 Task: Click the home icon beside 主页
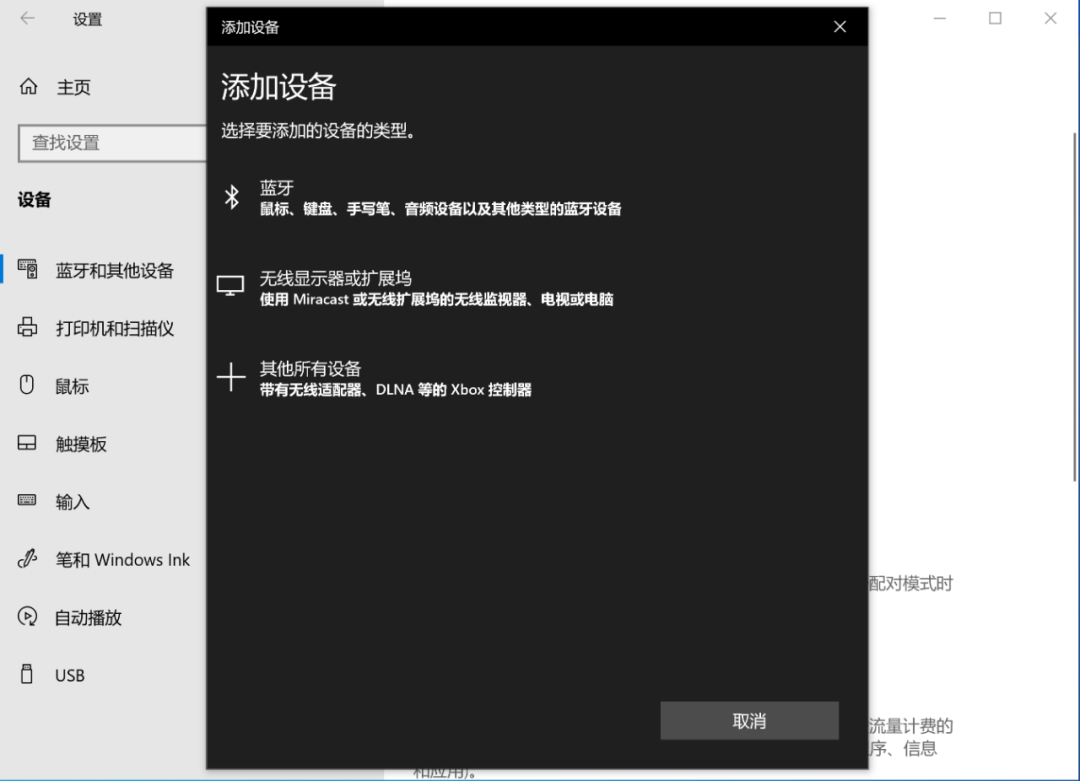click(x=28, y=87)
